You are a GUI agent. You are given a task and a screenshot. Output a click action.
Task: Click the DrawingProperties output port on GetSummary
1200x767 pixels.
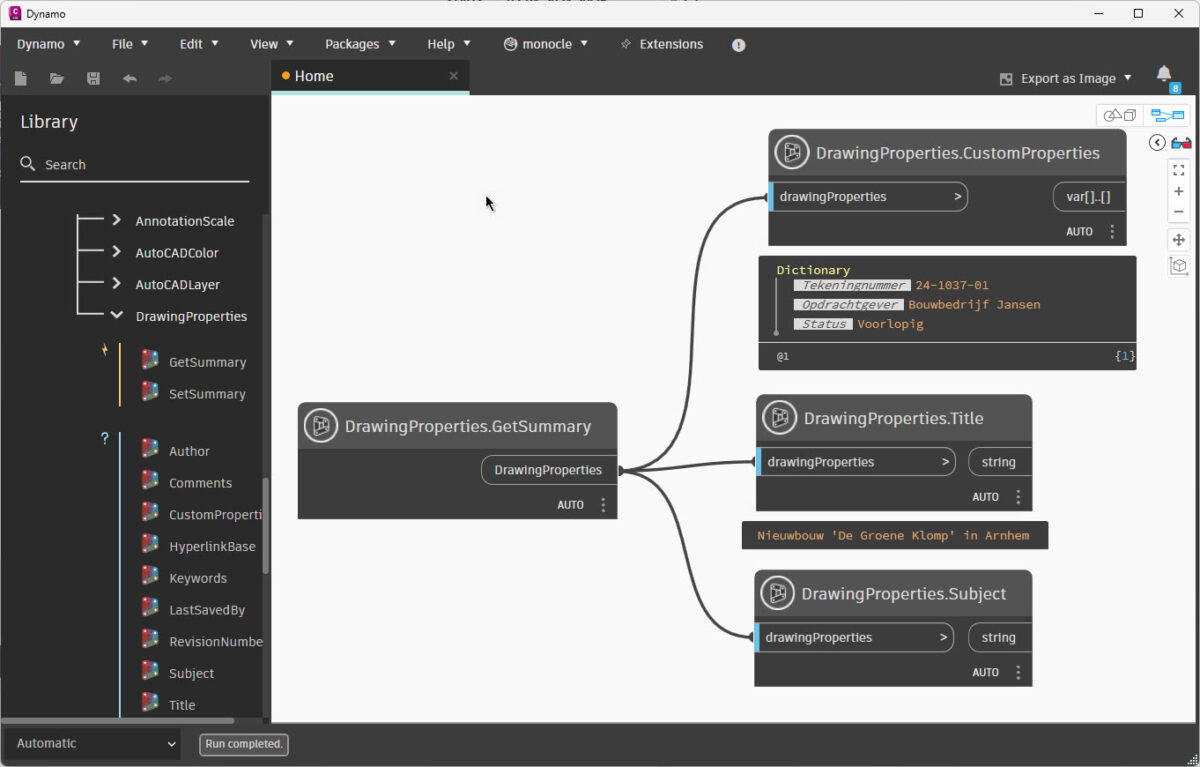[x=548, y=470]
